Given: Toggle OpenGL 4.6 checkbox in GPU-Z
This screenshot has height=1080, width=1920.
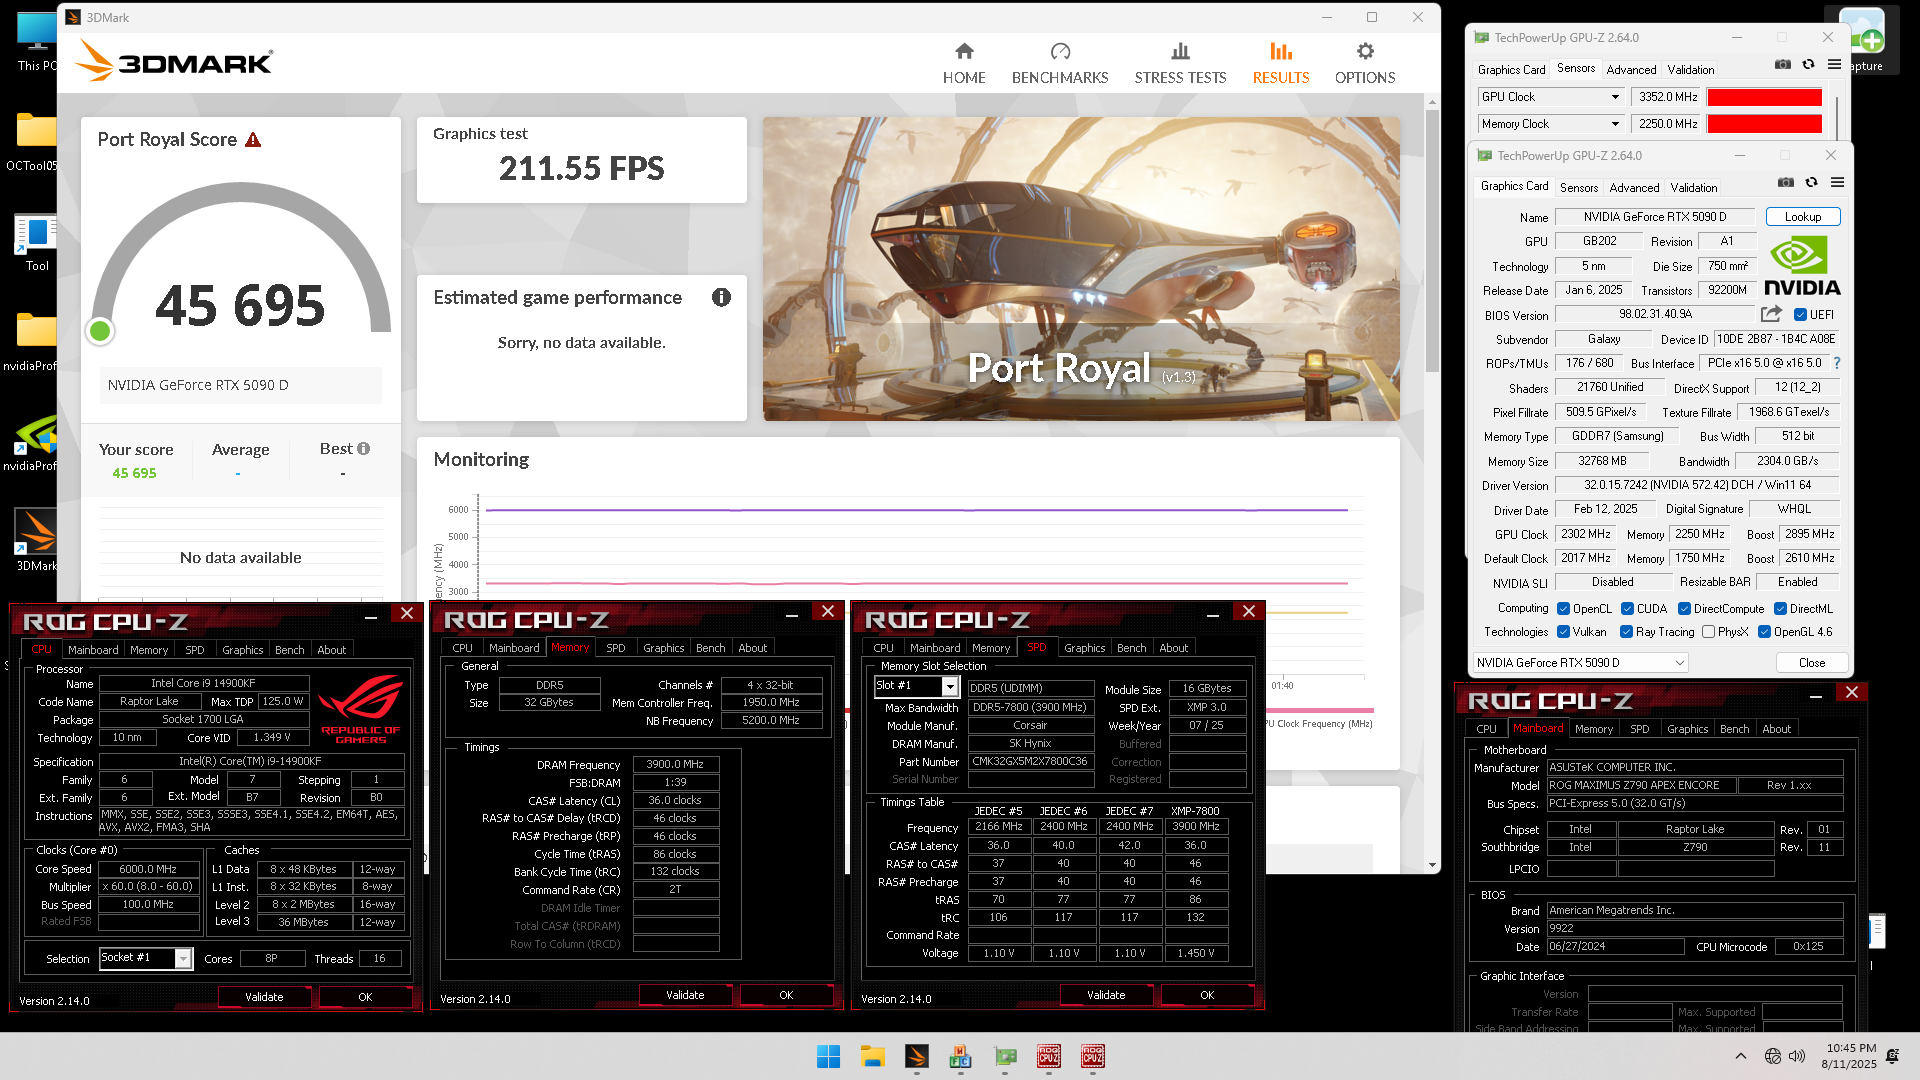Looking at the screenshot, I should click(x=1764, y=631).
